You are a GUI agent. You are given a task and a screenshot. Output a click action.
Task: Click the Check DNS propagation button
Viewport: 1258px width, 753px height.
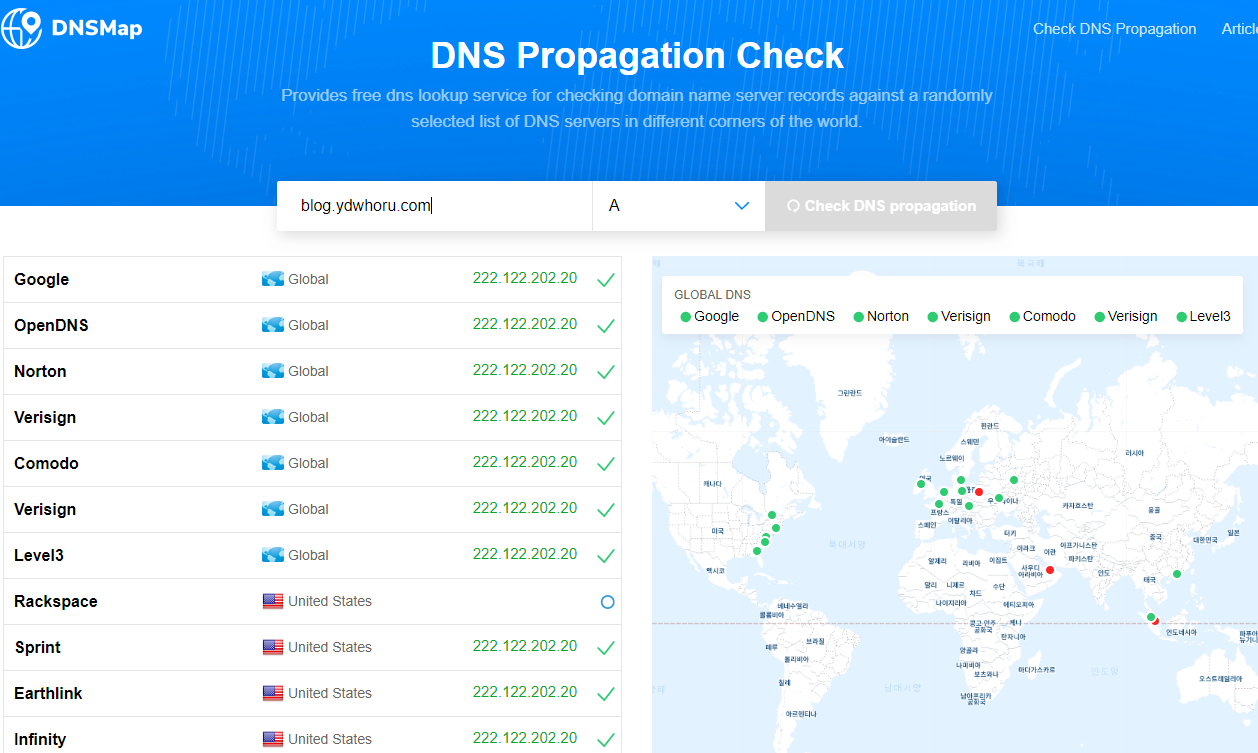click(x=881, y=206)
